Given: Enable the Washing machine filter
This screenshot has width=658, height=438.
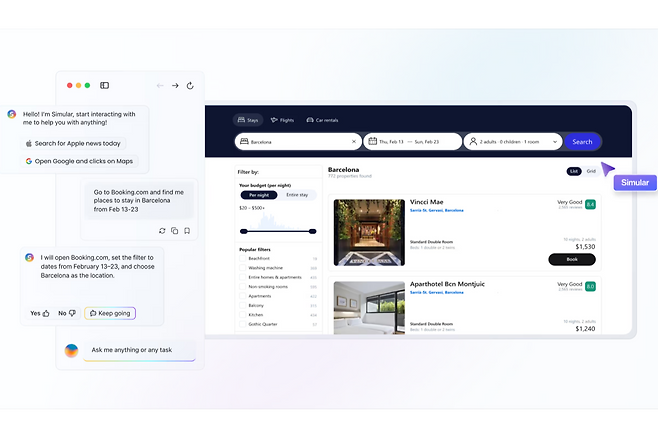Looking at the screenshot, I should [x=243, y=268].
